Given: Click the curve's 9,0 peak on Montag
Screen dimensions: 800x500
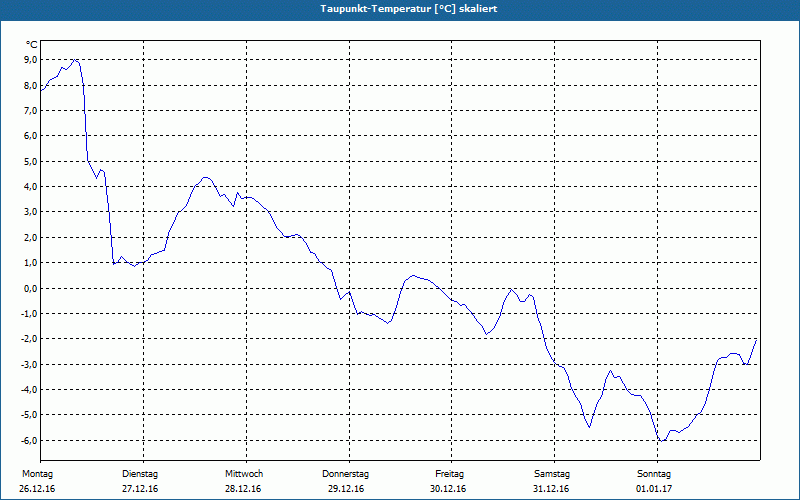Looking at the screenshot, I should (x=75, y=60).
